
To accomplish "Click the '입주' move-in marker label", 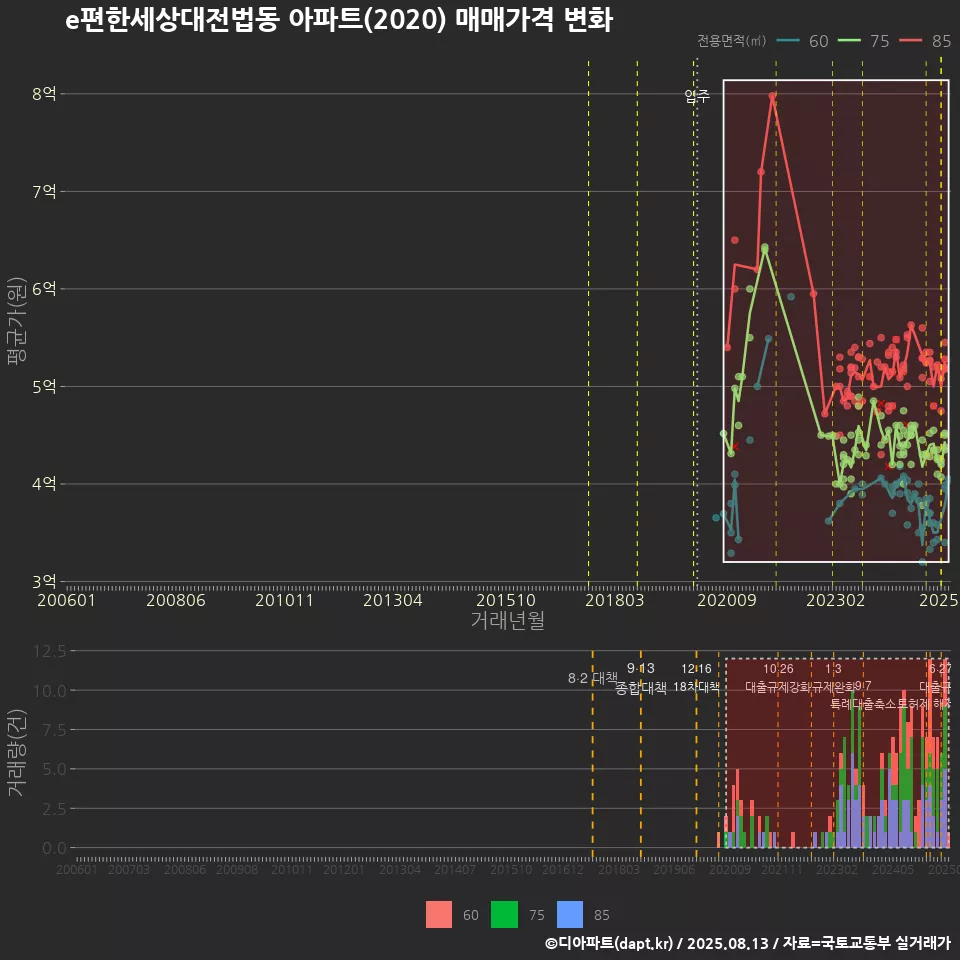I will (697, 96).
